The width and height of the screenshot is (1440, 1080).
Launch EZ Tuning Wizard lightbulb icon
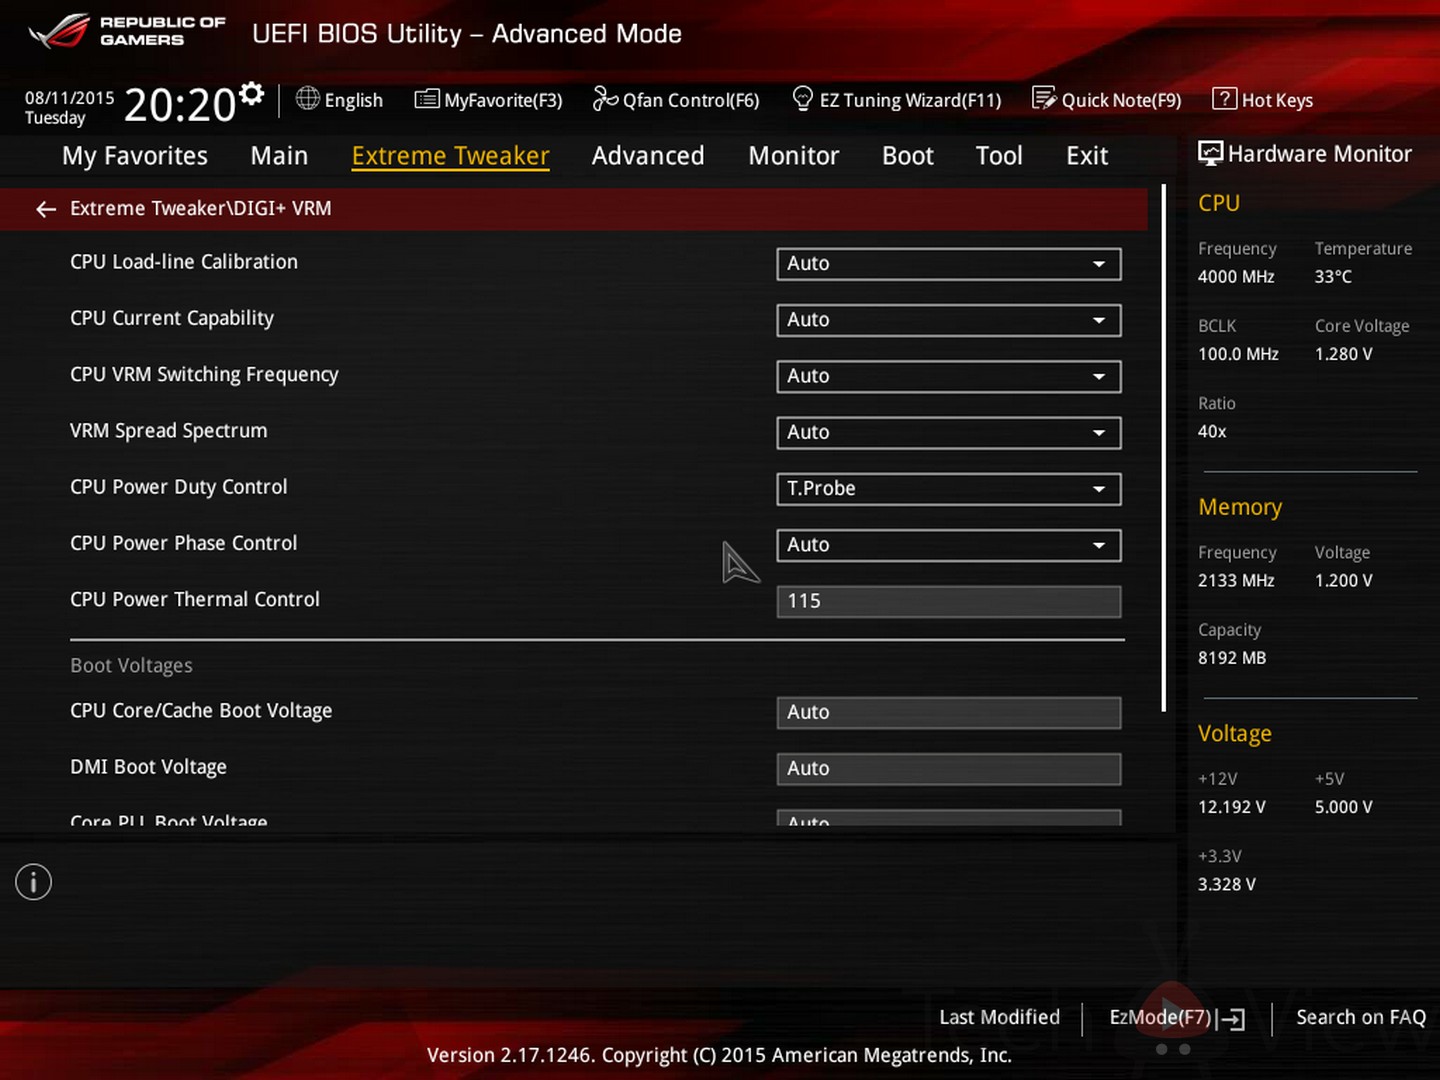click(802, 98)
